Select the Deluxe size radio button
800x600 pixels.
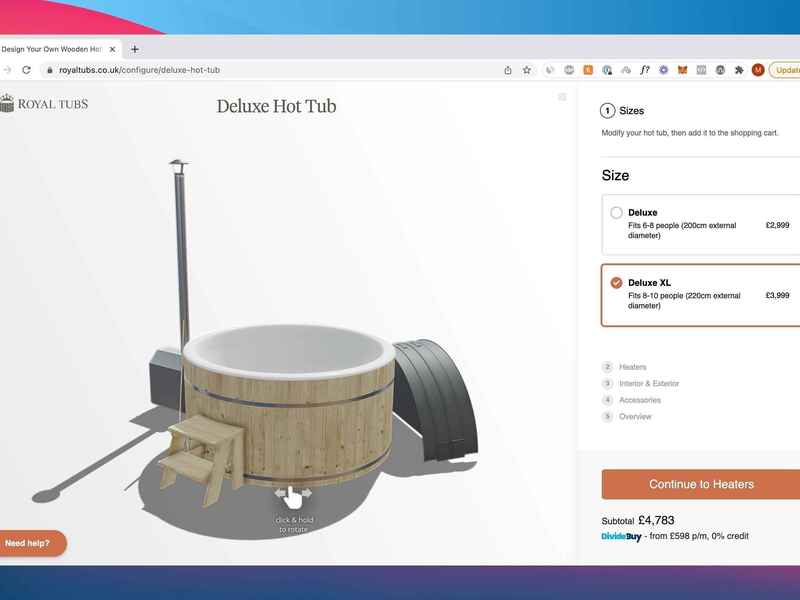point(616,212)
